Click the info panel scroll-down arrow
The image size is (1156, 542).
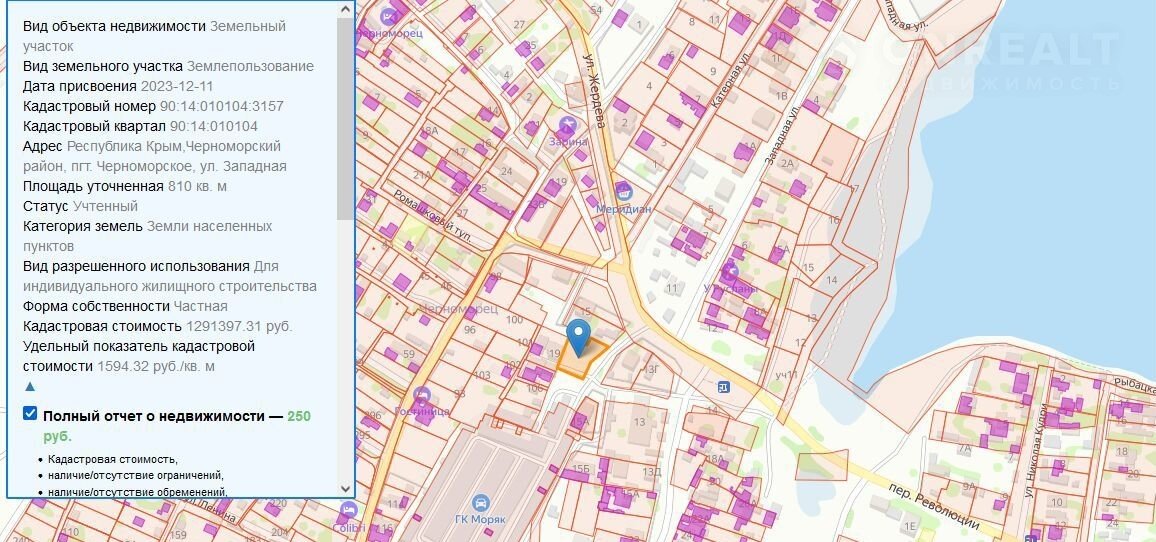pos(346,488)
